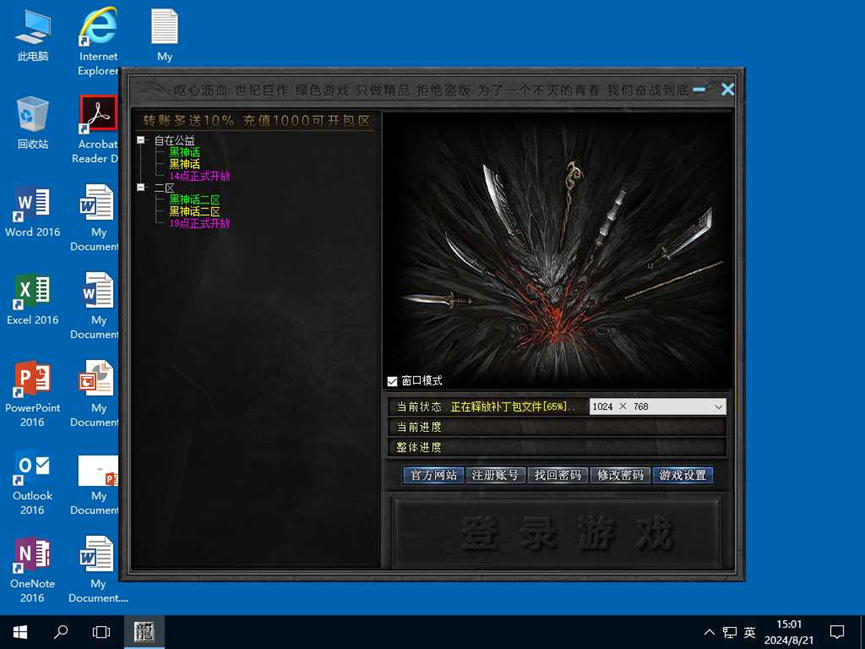Open taskbar search magnifier
The image size is (865, 649).
(x=61, y=632)
